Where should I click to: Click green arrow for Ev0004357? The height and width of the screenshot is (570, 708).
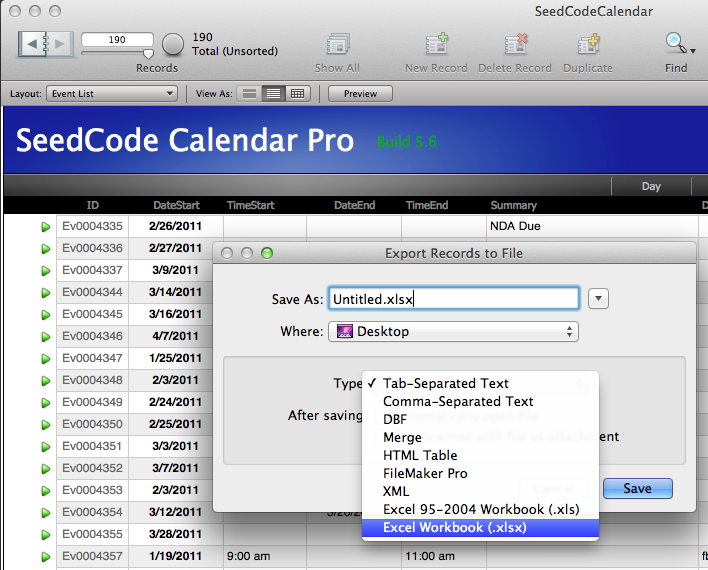(46, 557)
